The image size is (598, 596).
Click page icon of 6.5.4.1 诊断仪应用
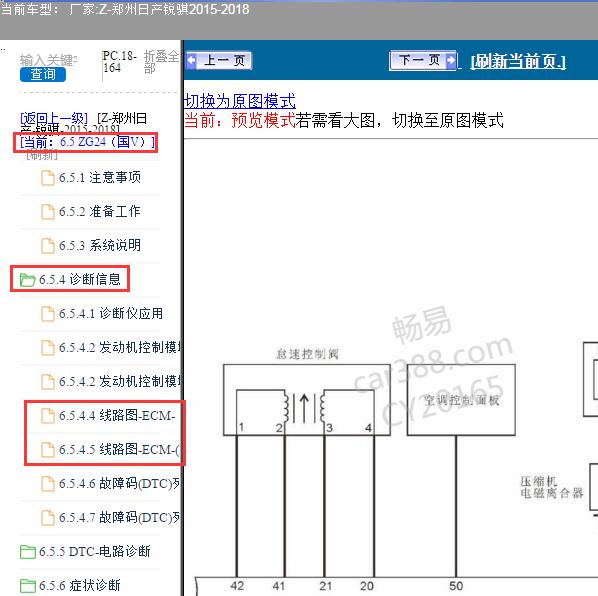[48, 314]
